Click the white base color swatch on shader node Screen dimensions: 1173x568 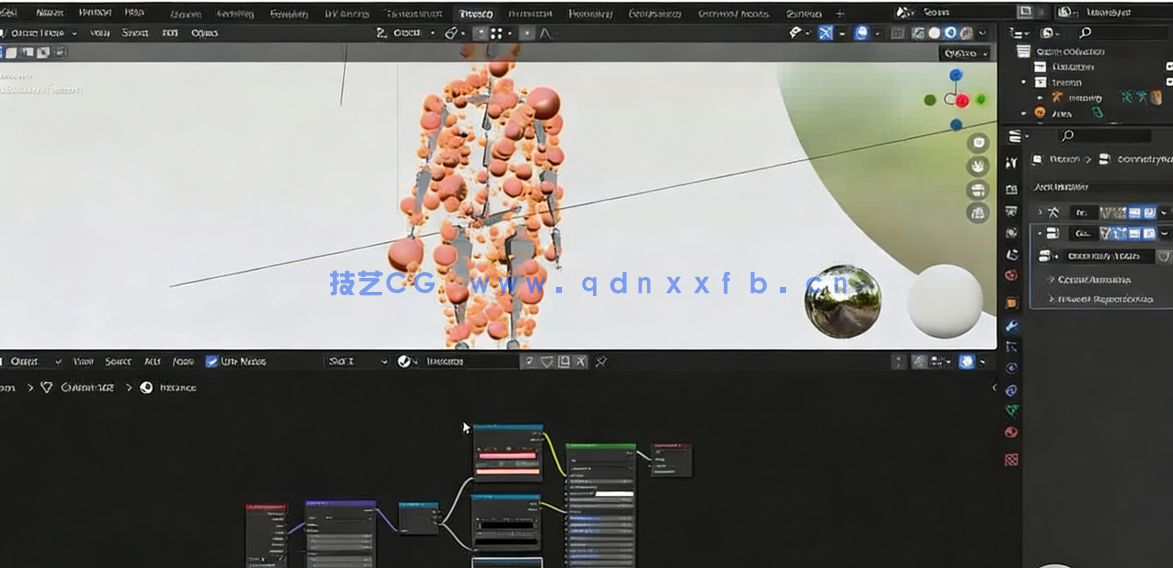[x=615, y=494]
